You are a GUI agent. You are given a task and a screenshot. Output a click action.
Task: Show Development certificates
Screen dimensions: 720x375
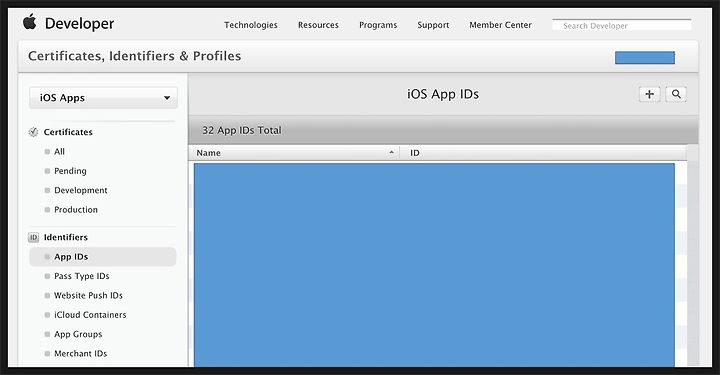tap(81, 190)
